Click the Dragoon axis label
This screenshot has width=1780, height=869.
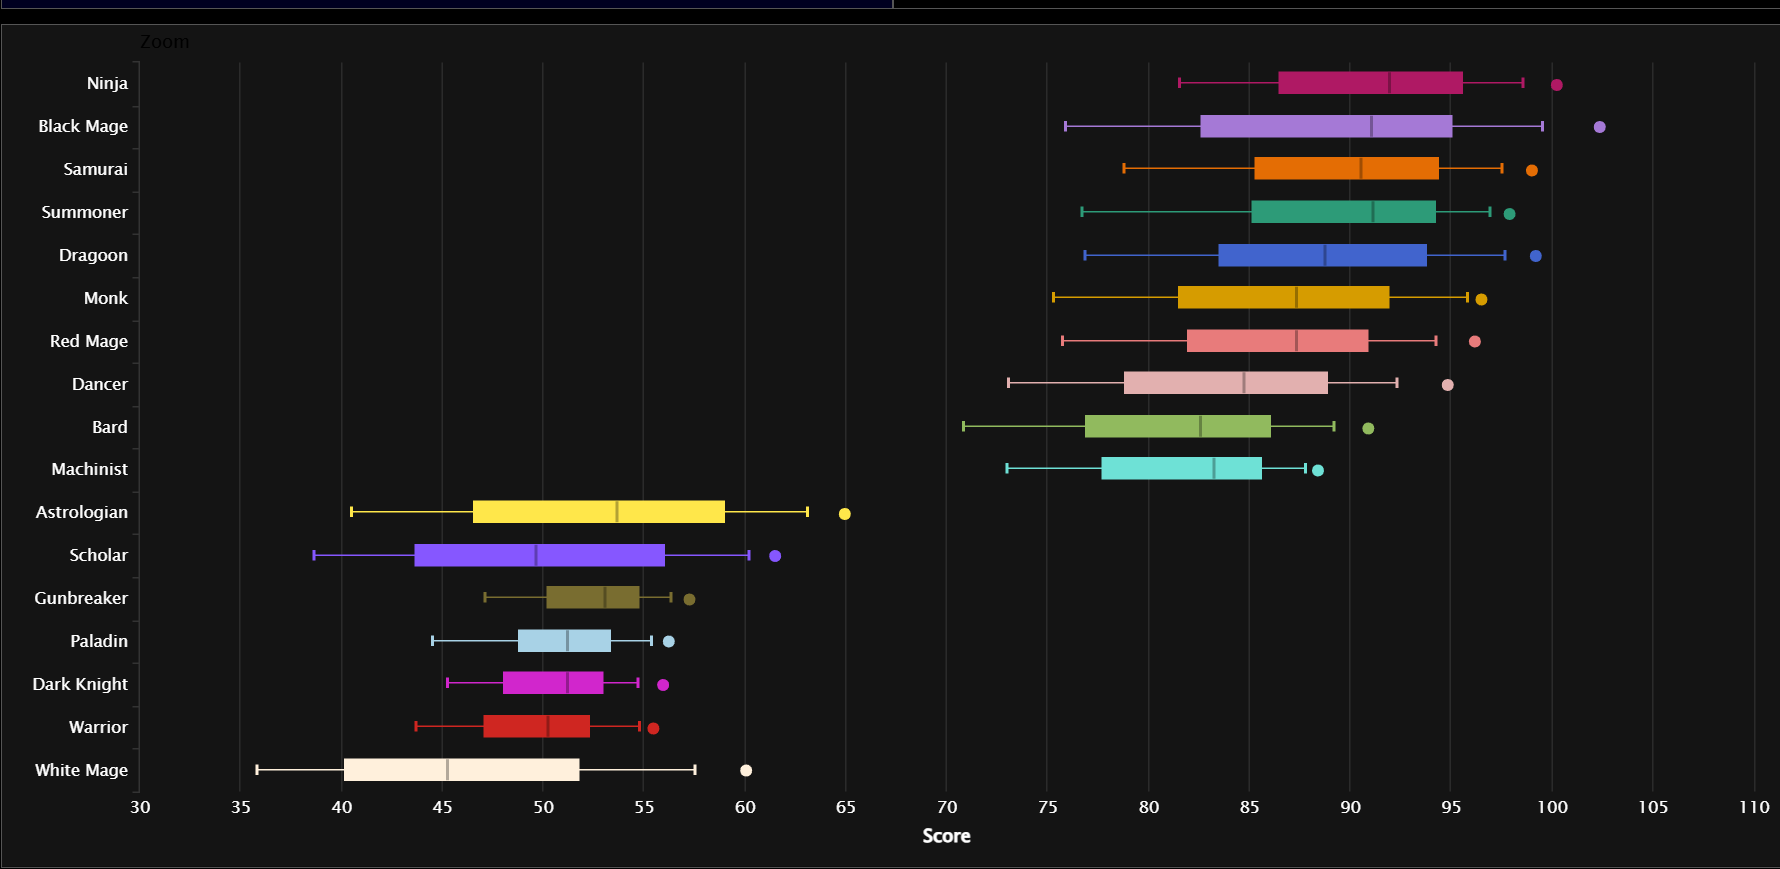[x=93, y=255]
